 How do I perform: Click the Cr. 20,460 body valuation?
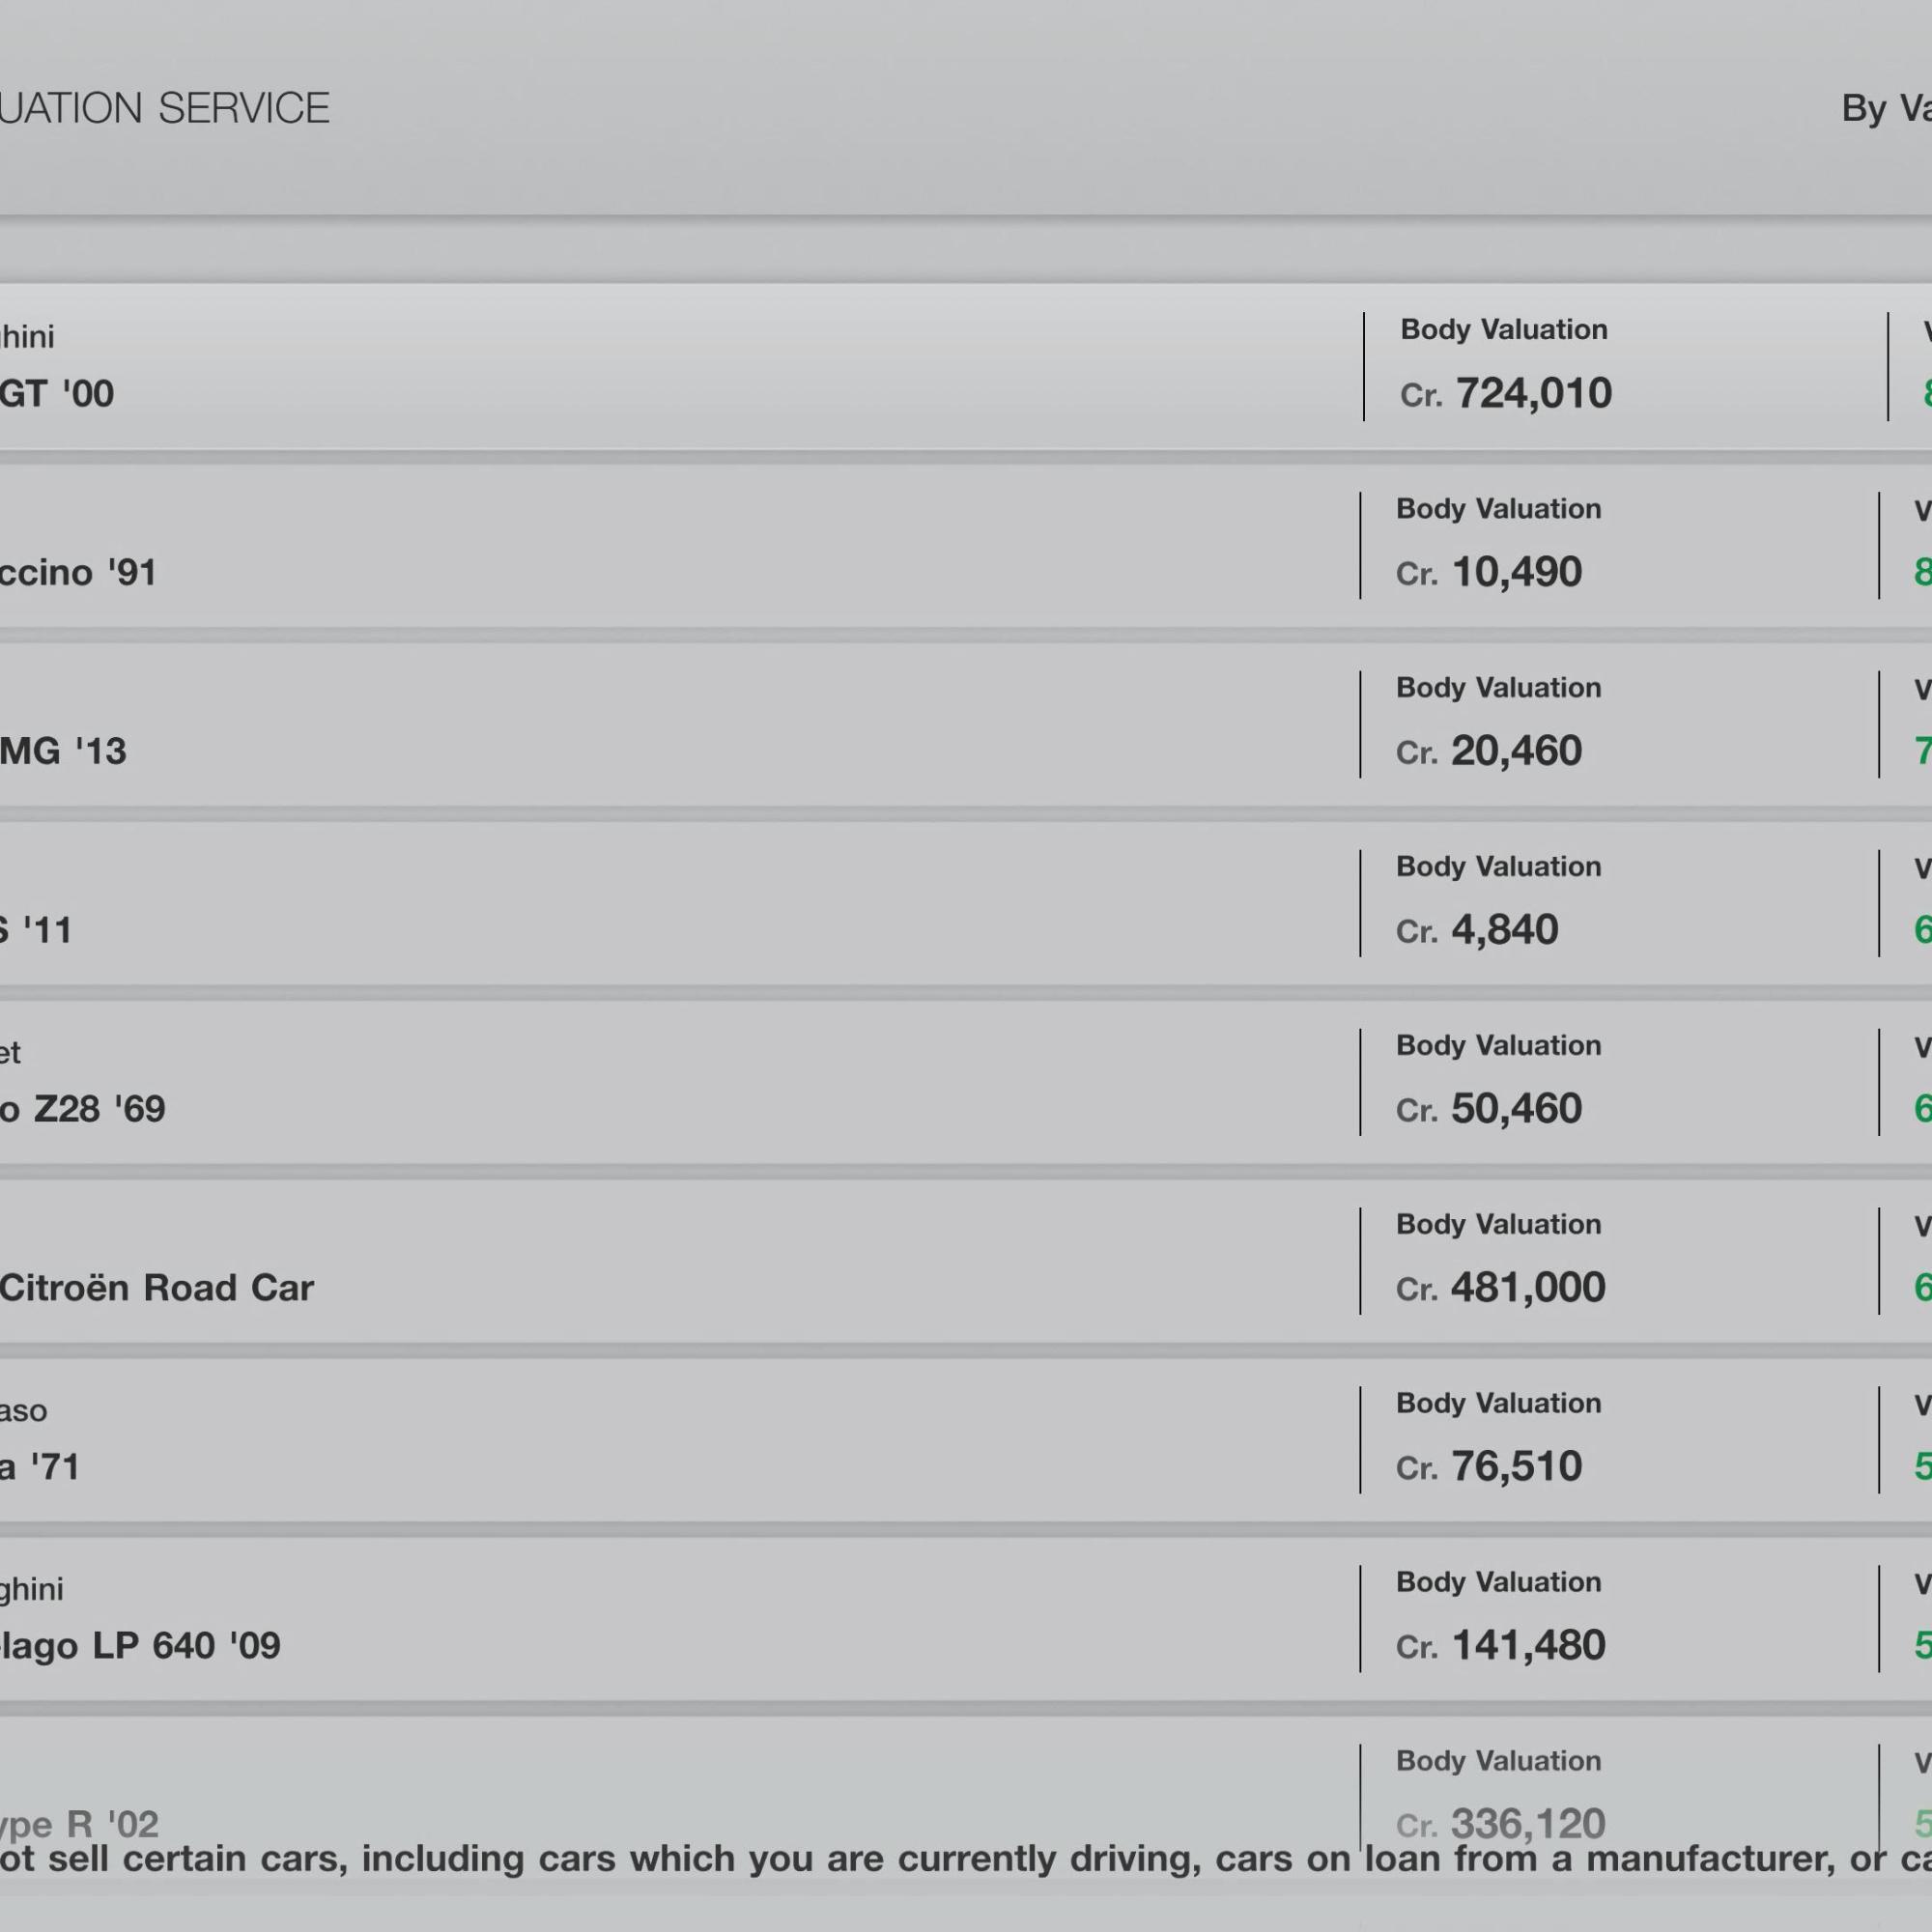[x=1490, y=751]
